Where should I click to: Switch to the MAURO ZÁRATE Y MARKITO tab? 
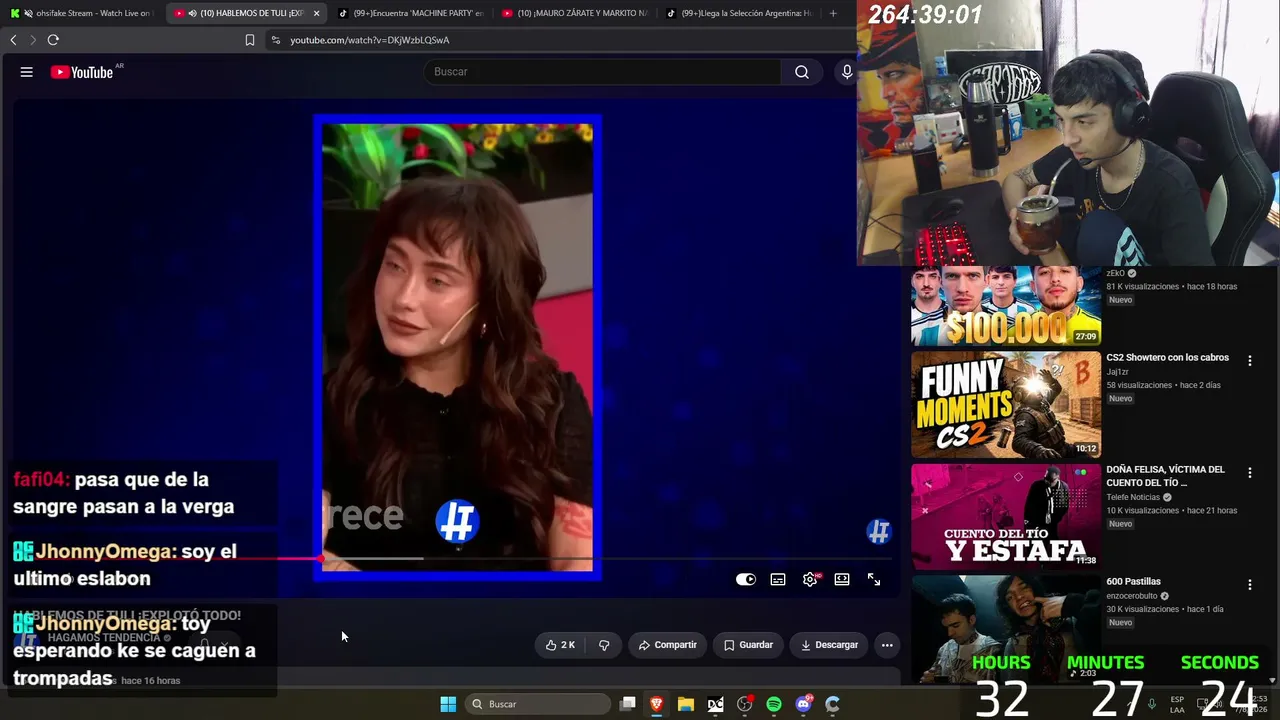point(575,13)
